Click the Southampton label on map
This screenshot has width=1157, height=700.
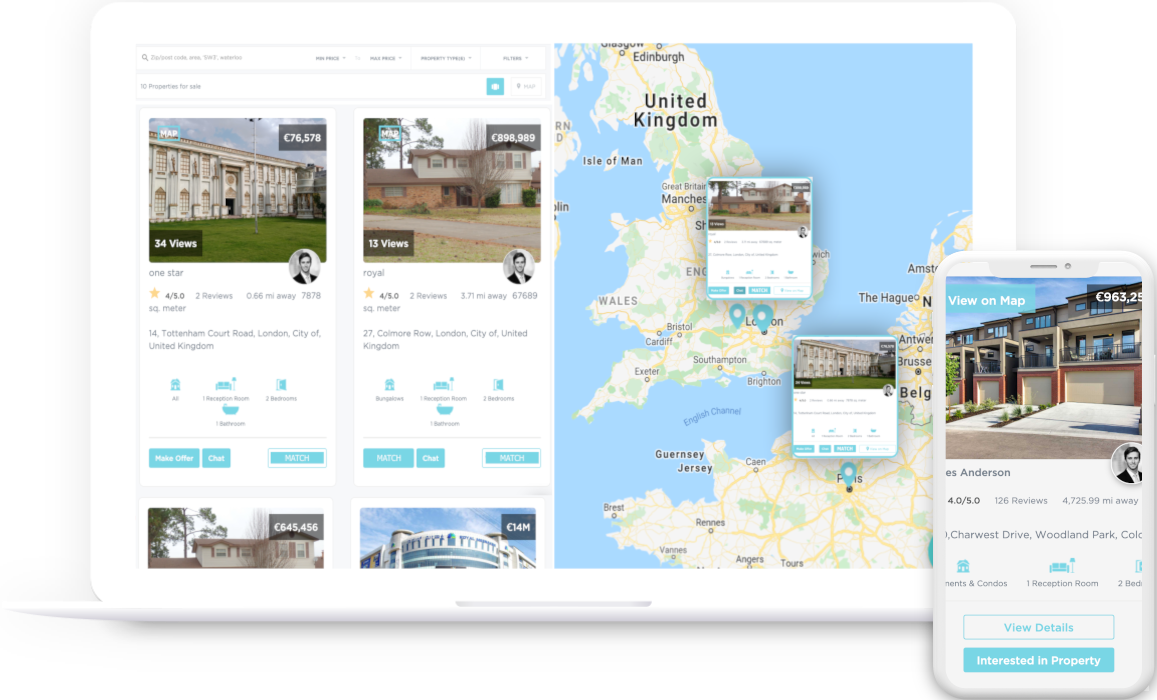719,360
